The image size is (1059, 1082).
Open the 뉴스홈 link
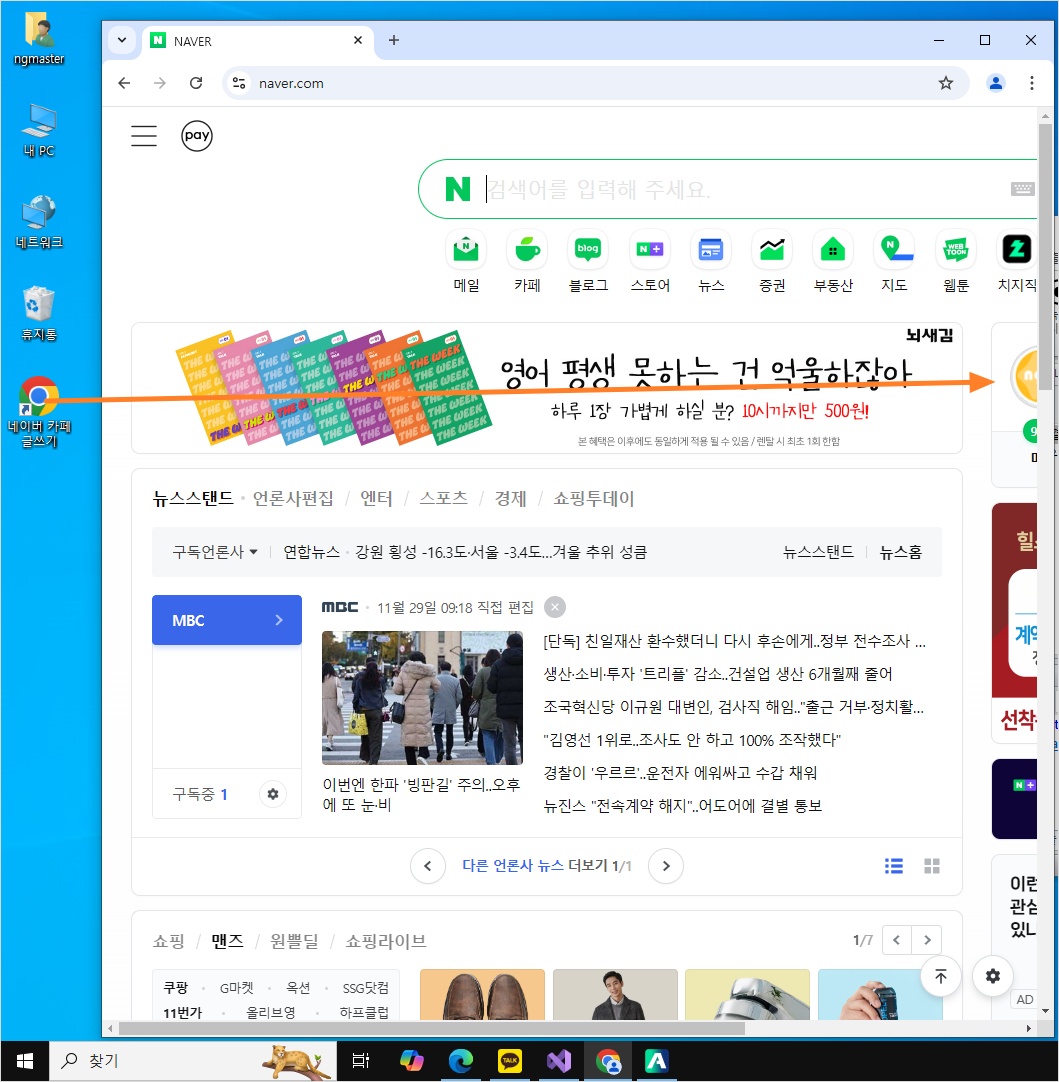[900, 552]
